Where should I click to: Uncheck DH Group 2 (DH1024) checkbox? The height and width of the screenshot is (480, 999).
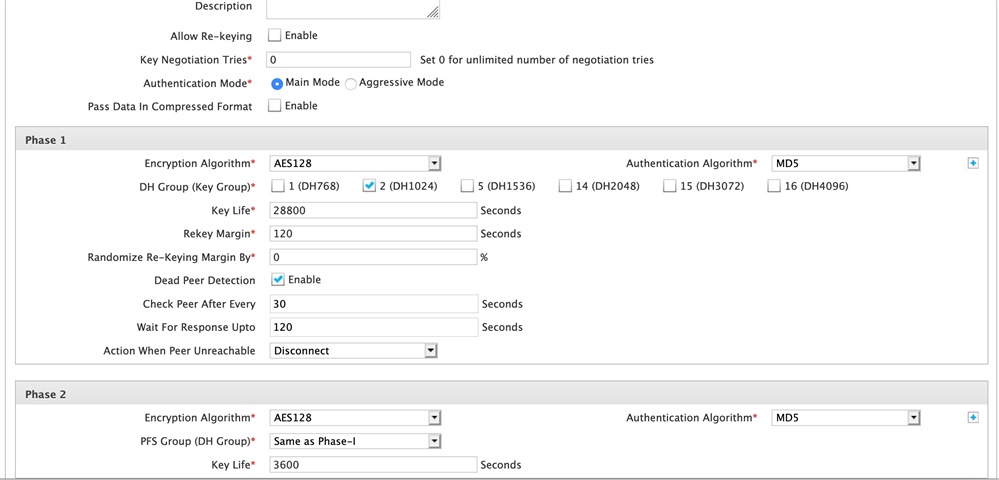[x=369, y=186]
